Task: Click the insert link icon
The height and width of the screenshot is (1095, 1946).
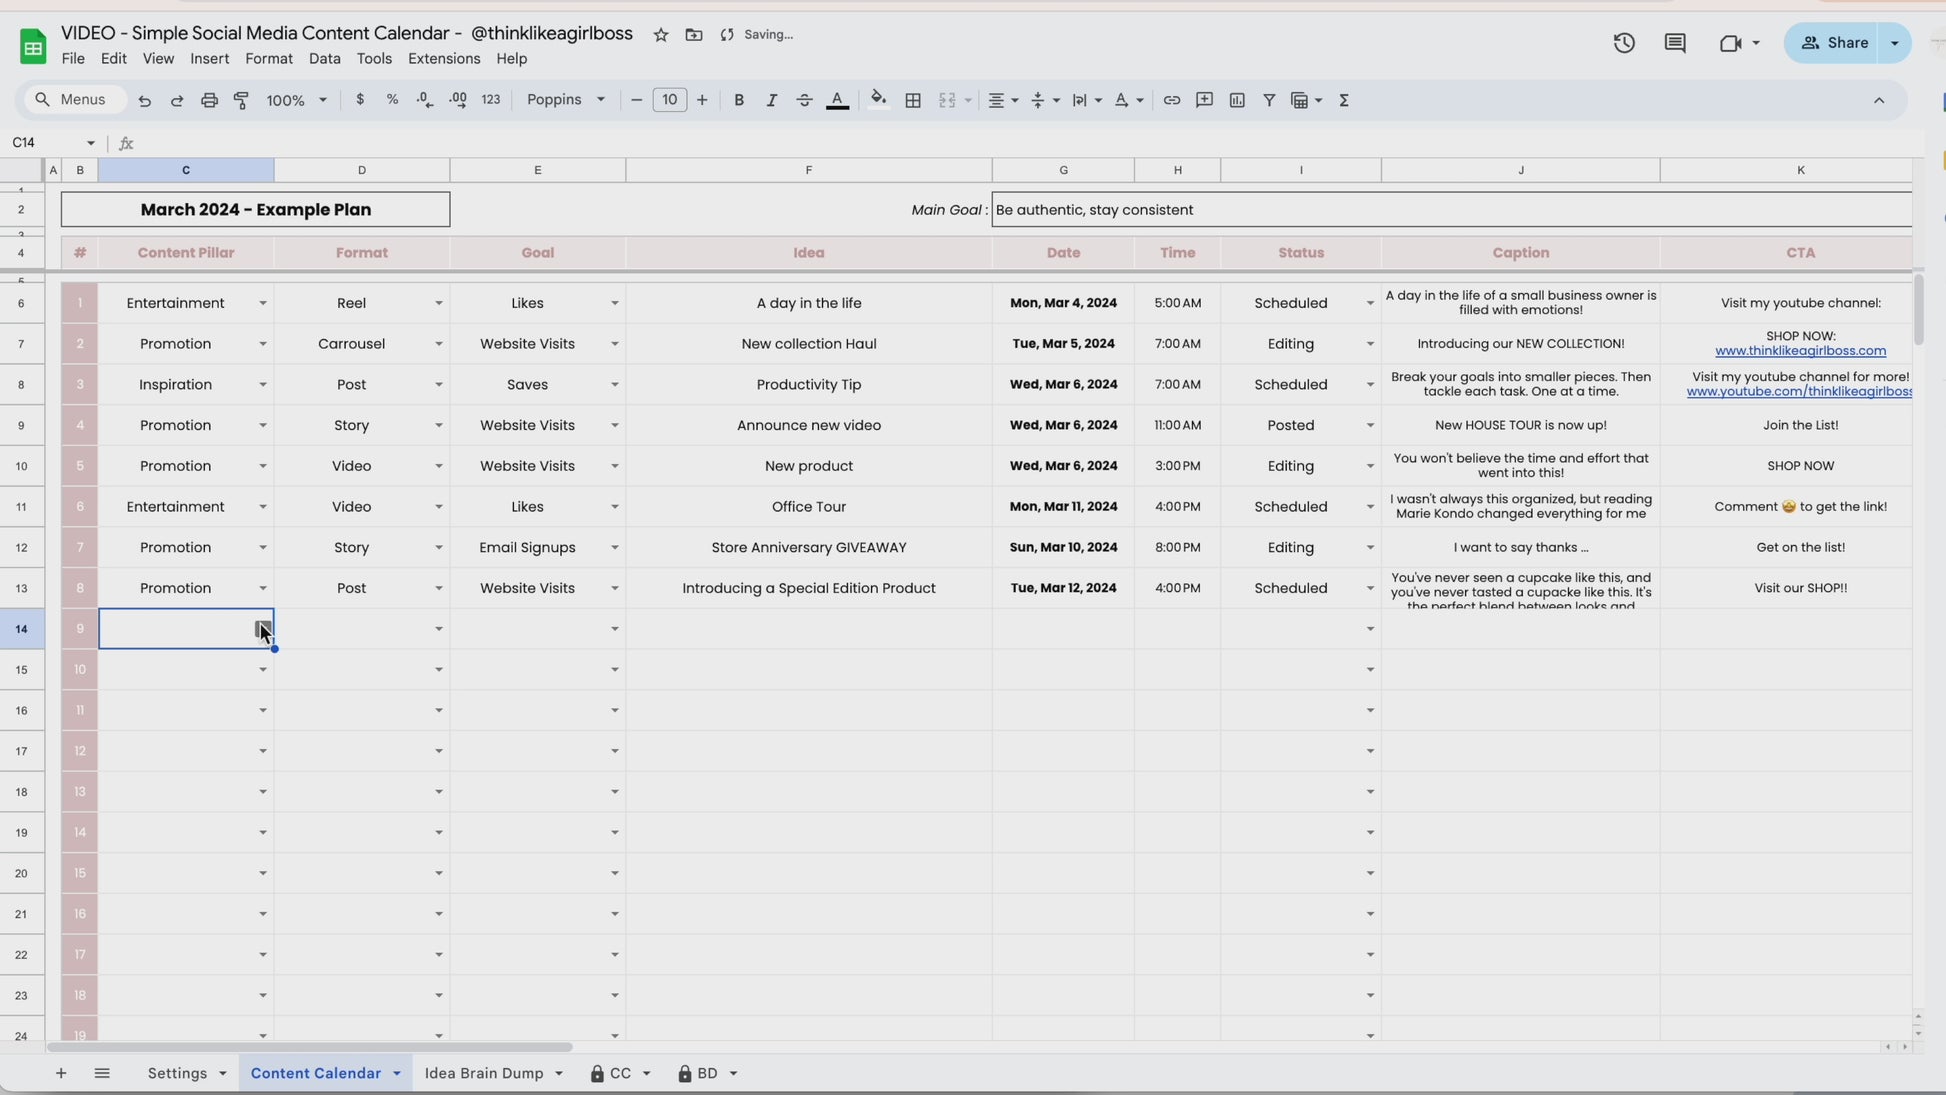Action: (1171, 100)
